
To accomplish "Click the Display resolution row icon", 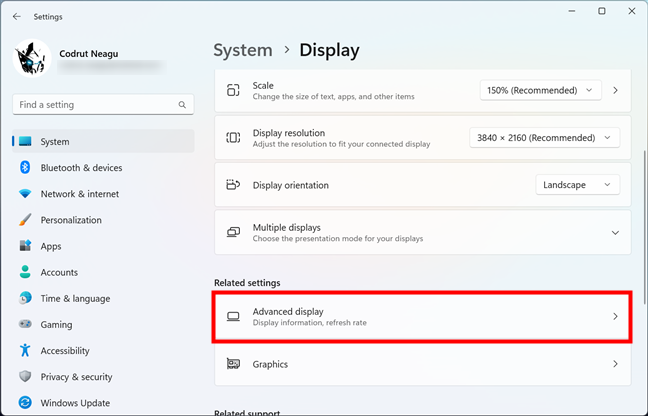I will [x=233, y=138].
